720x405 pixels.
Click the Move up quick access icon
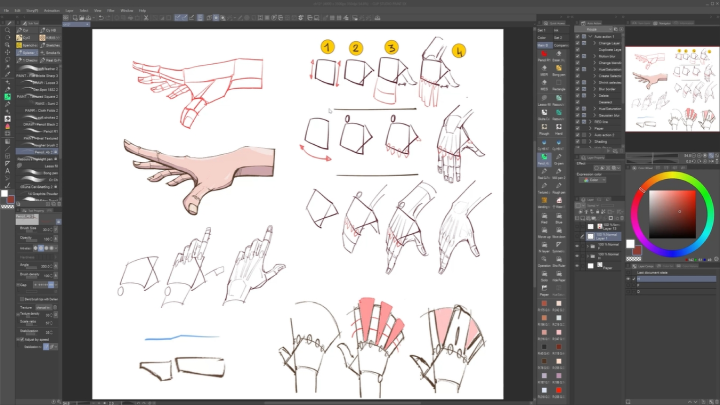[x=544, y=232]
